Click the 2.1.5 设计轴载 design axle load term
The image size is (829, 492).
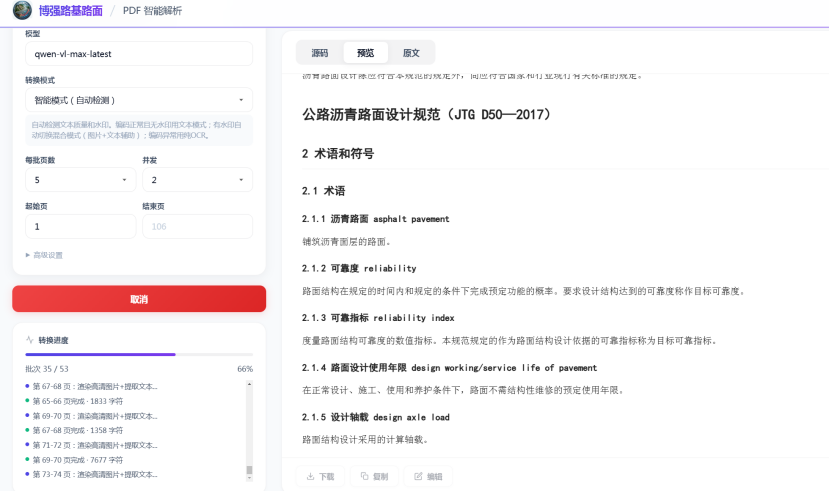[x=375, y=417]
